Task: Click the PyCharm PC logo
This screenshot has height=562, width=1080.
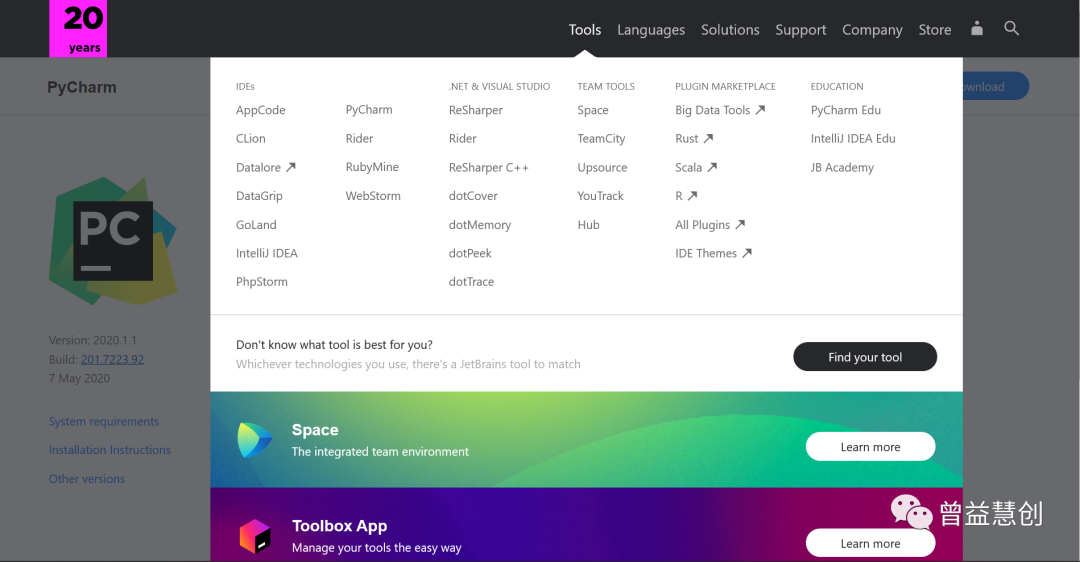Action: (x=113, y=241)
